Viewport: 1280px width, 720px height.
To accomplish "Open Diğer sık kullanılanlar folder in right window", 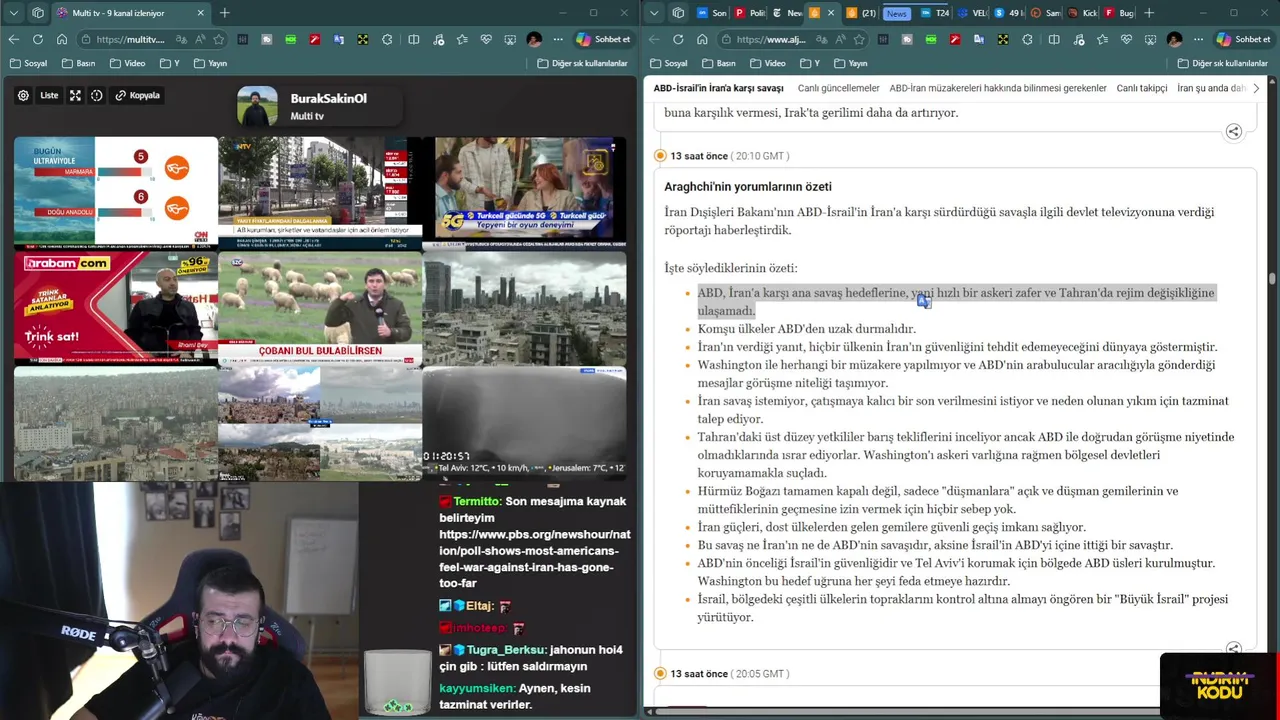I will coord(1222,63).
